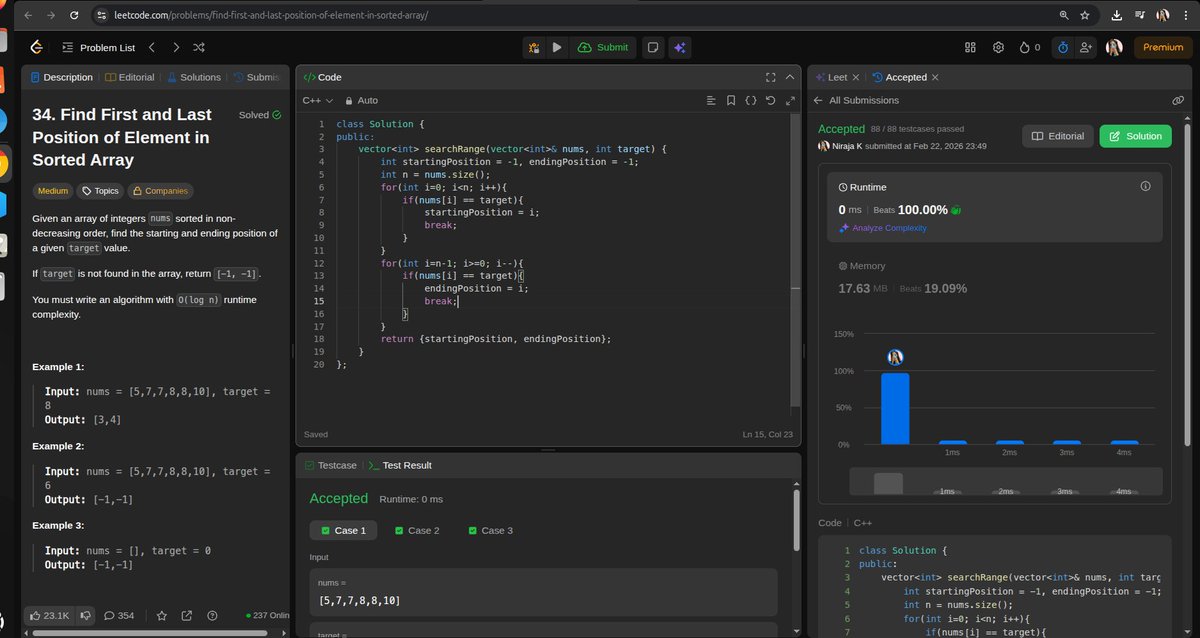Click the invite user icon

coord(1087,47)
